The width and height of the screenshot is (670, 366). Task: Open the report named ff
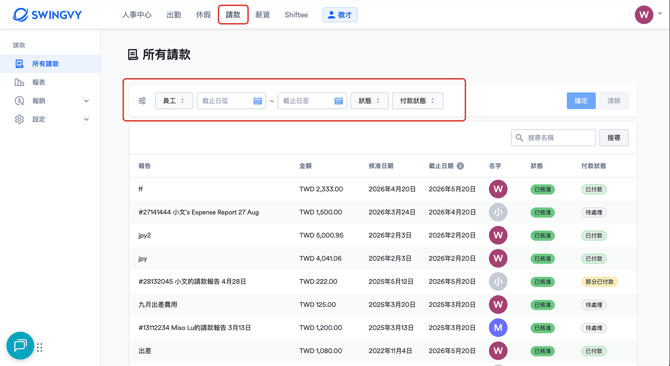141,189
